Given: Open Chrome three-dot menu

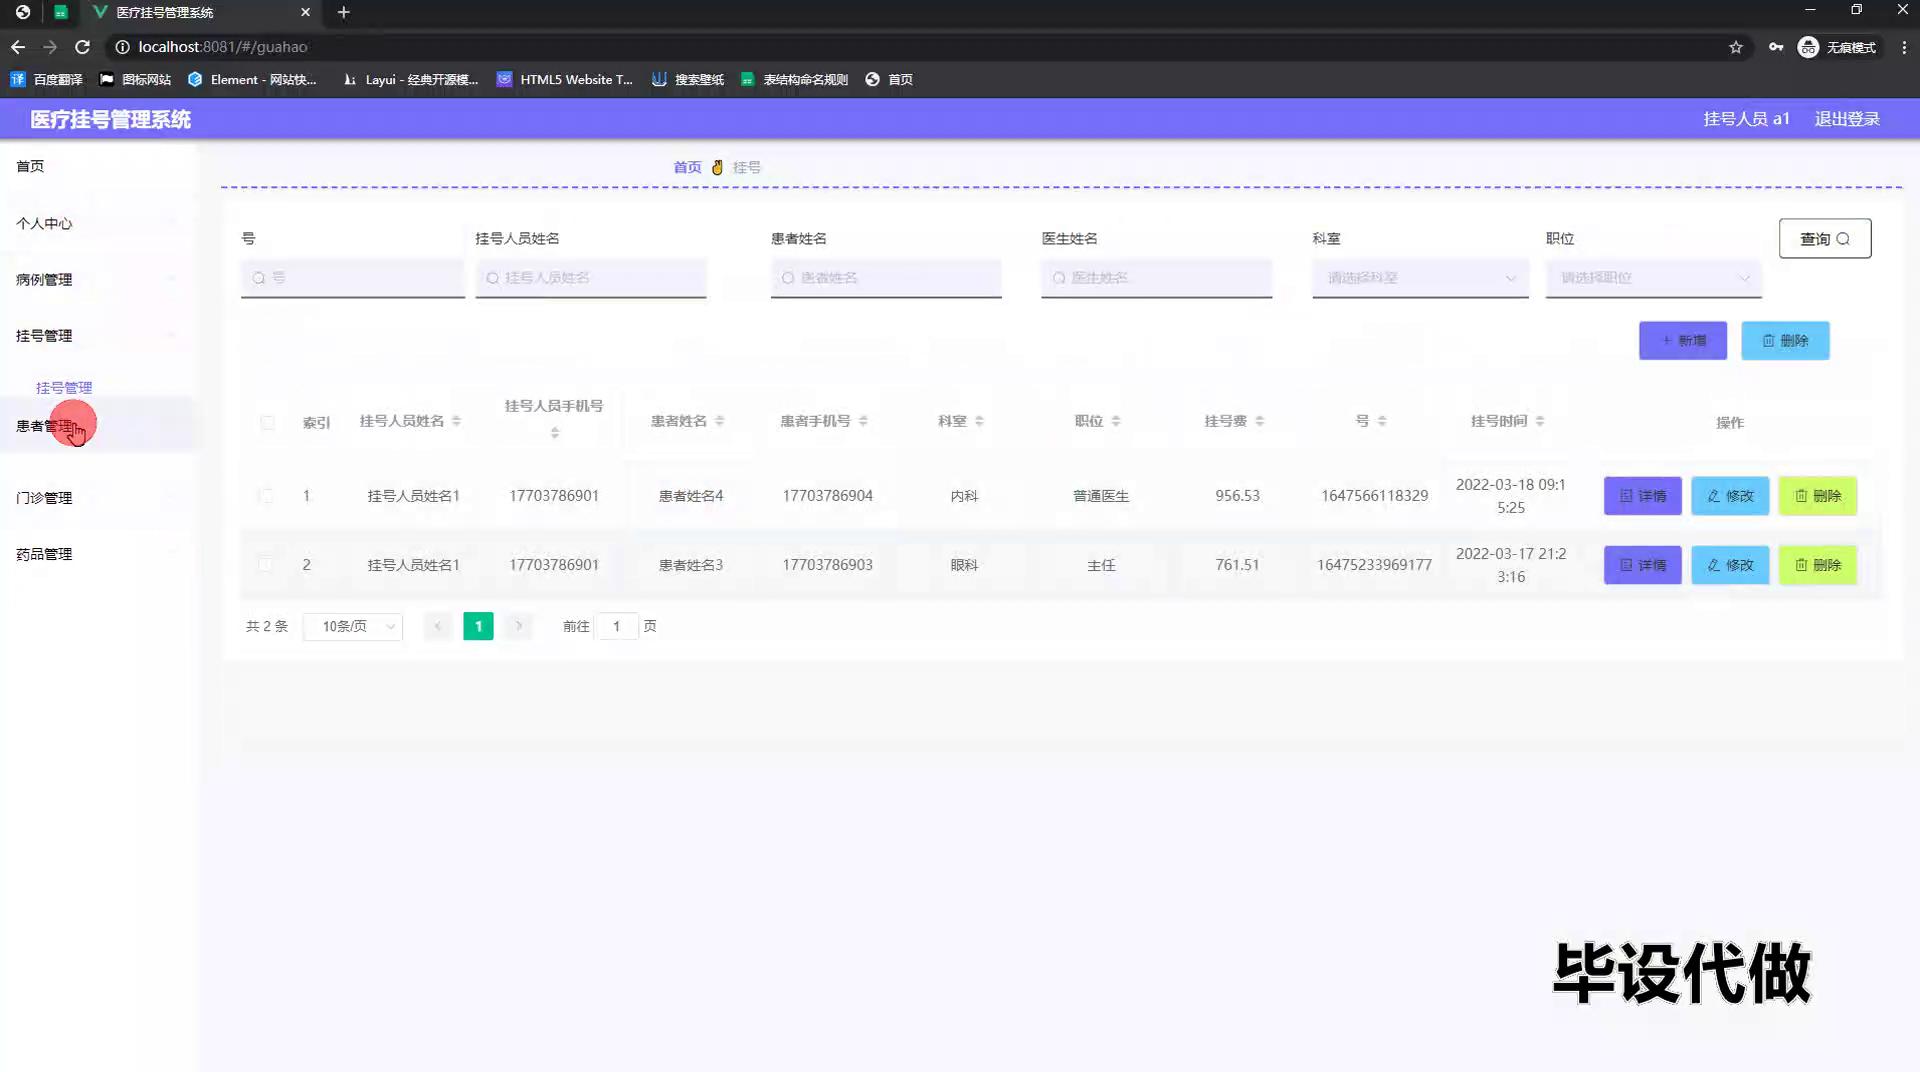Looking at the screenshot, I should (x=1904, y=47).
